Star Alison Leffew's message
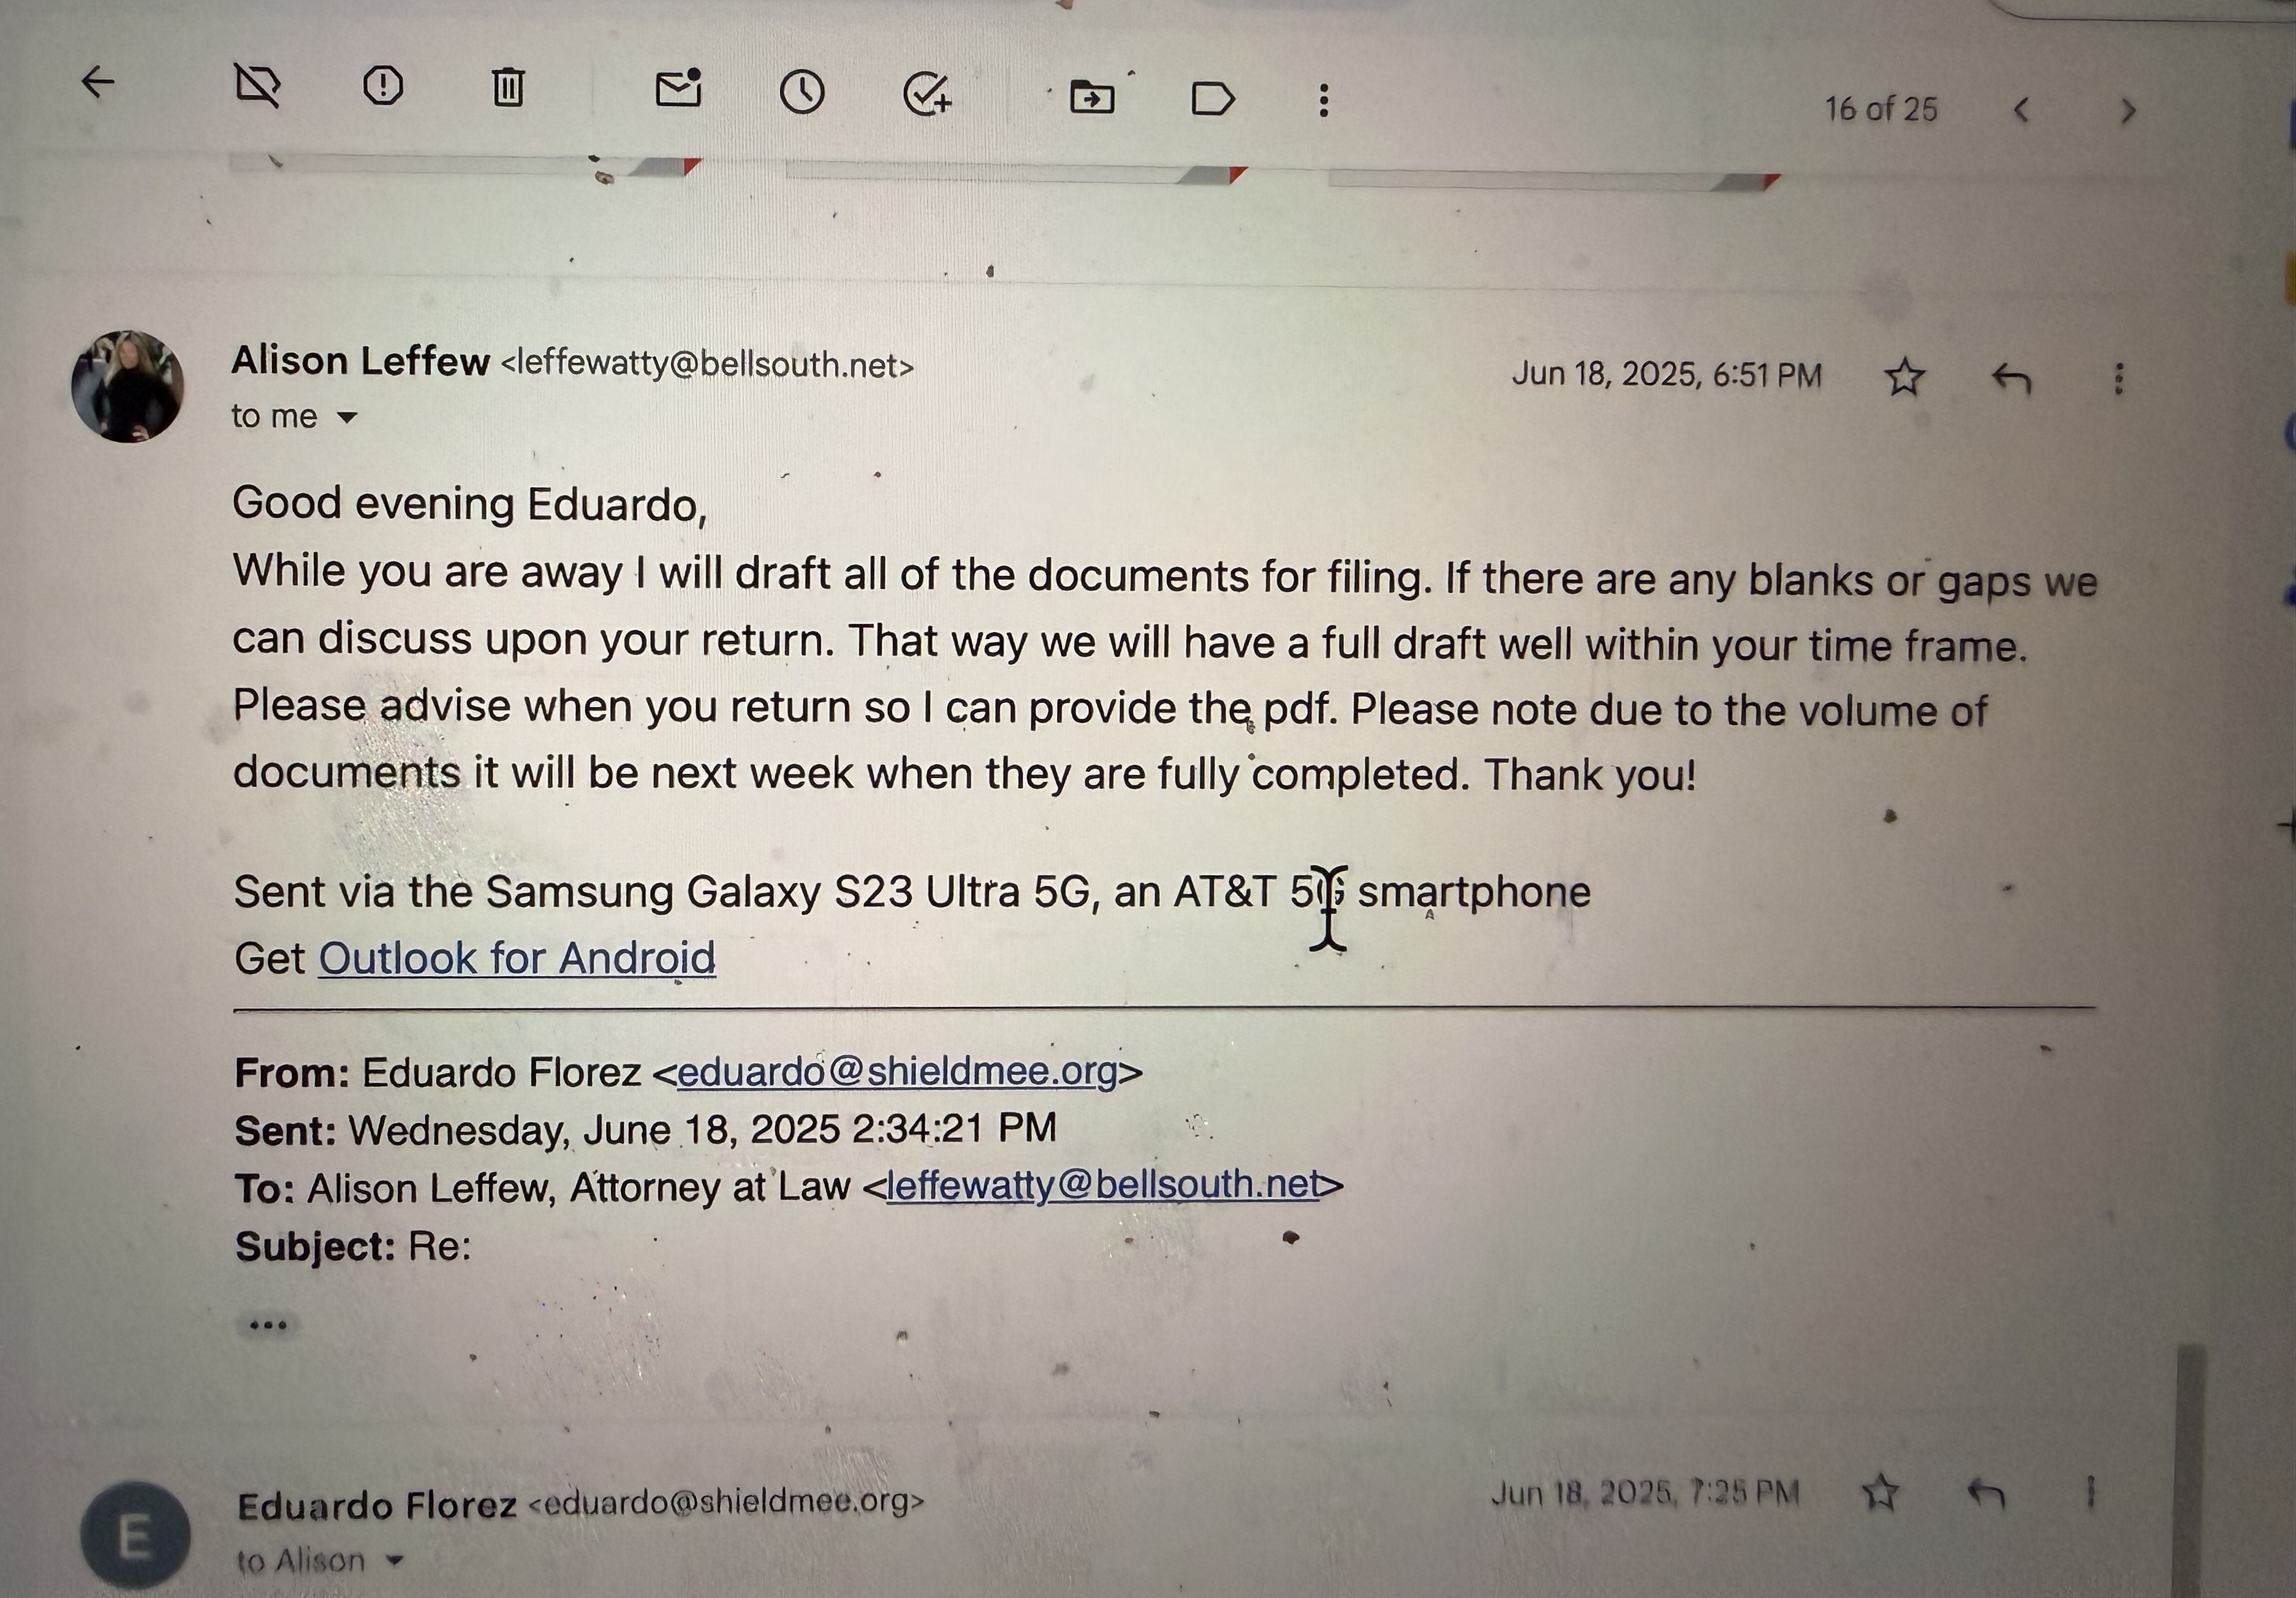Screen dimensions: 2296x1598 (x=1904, y=377)
